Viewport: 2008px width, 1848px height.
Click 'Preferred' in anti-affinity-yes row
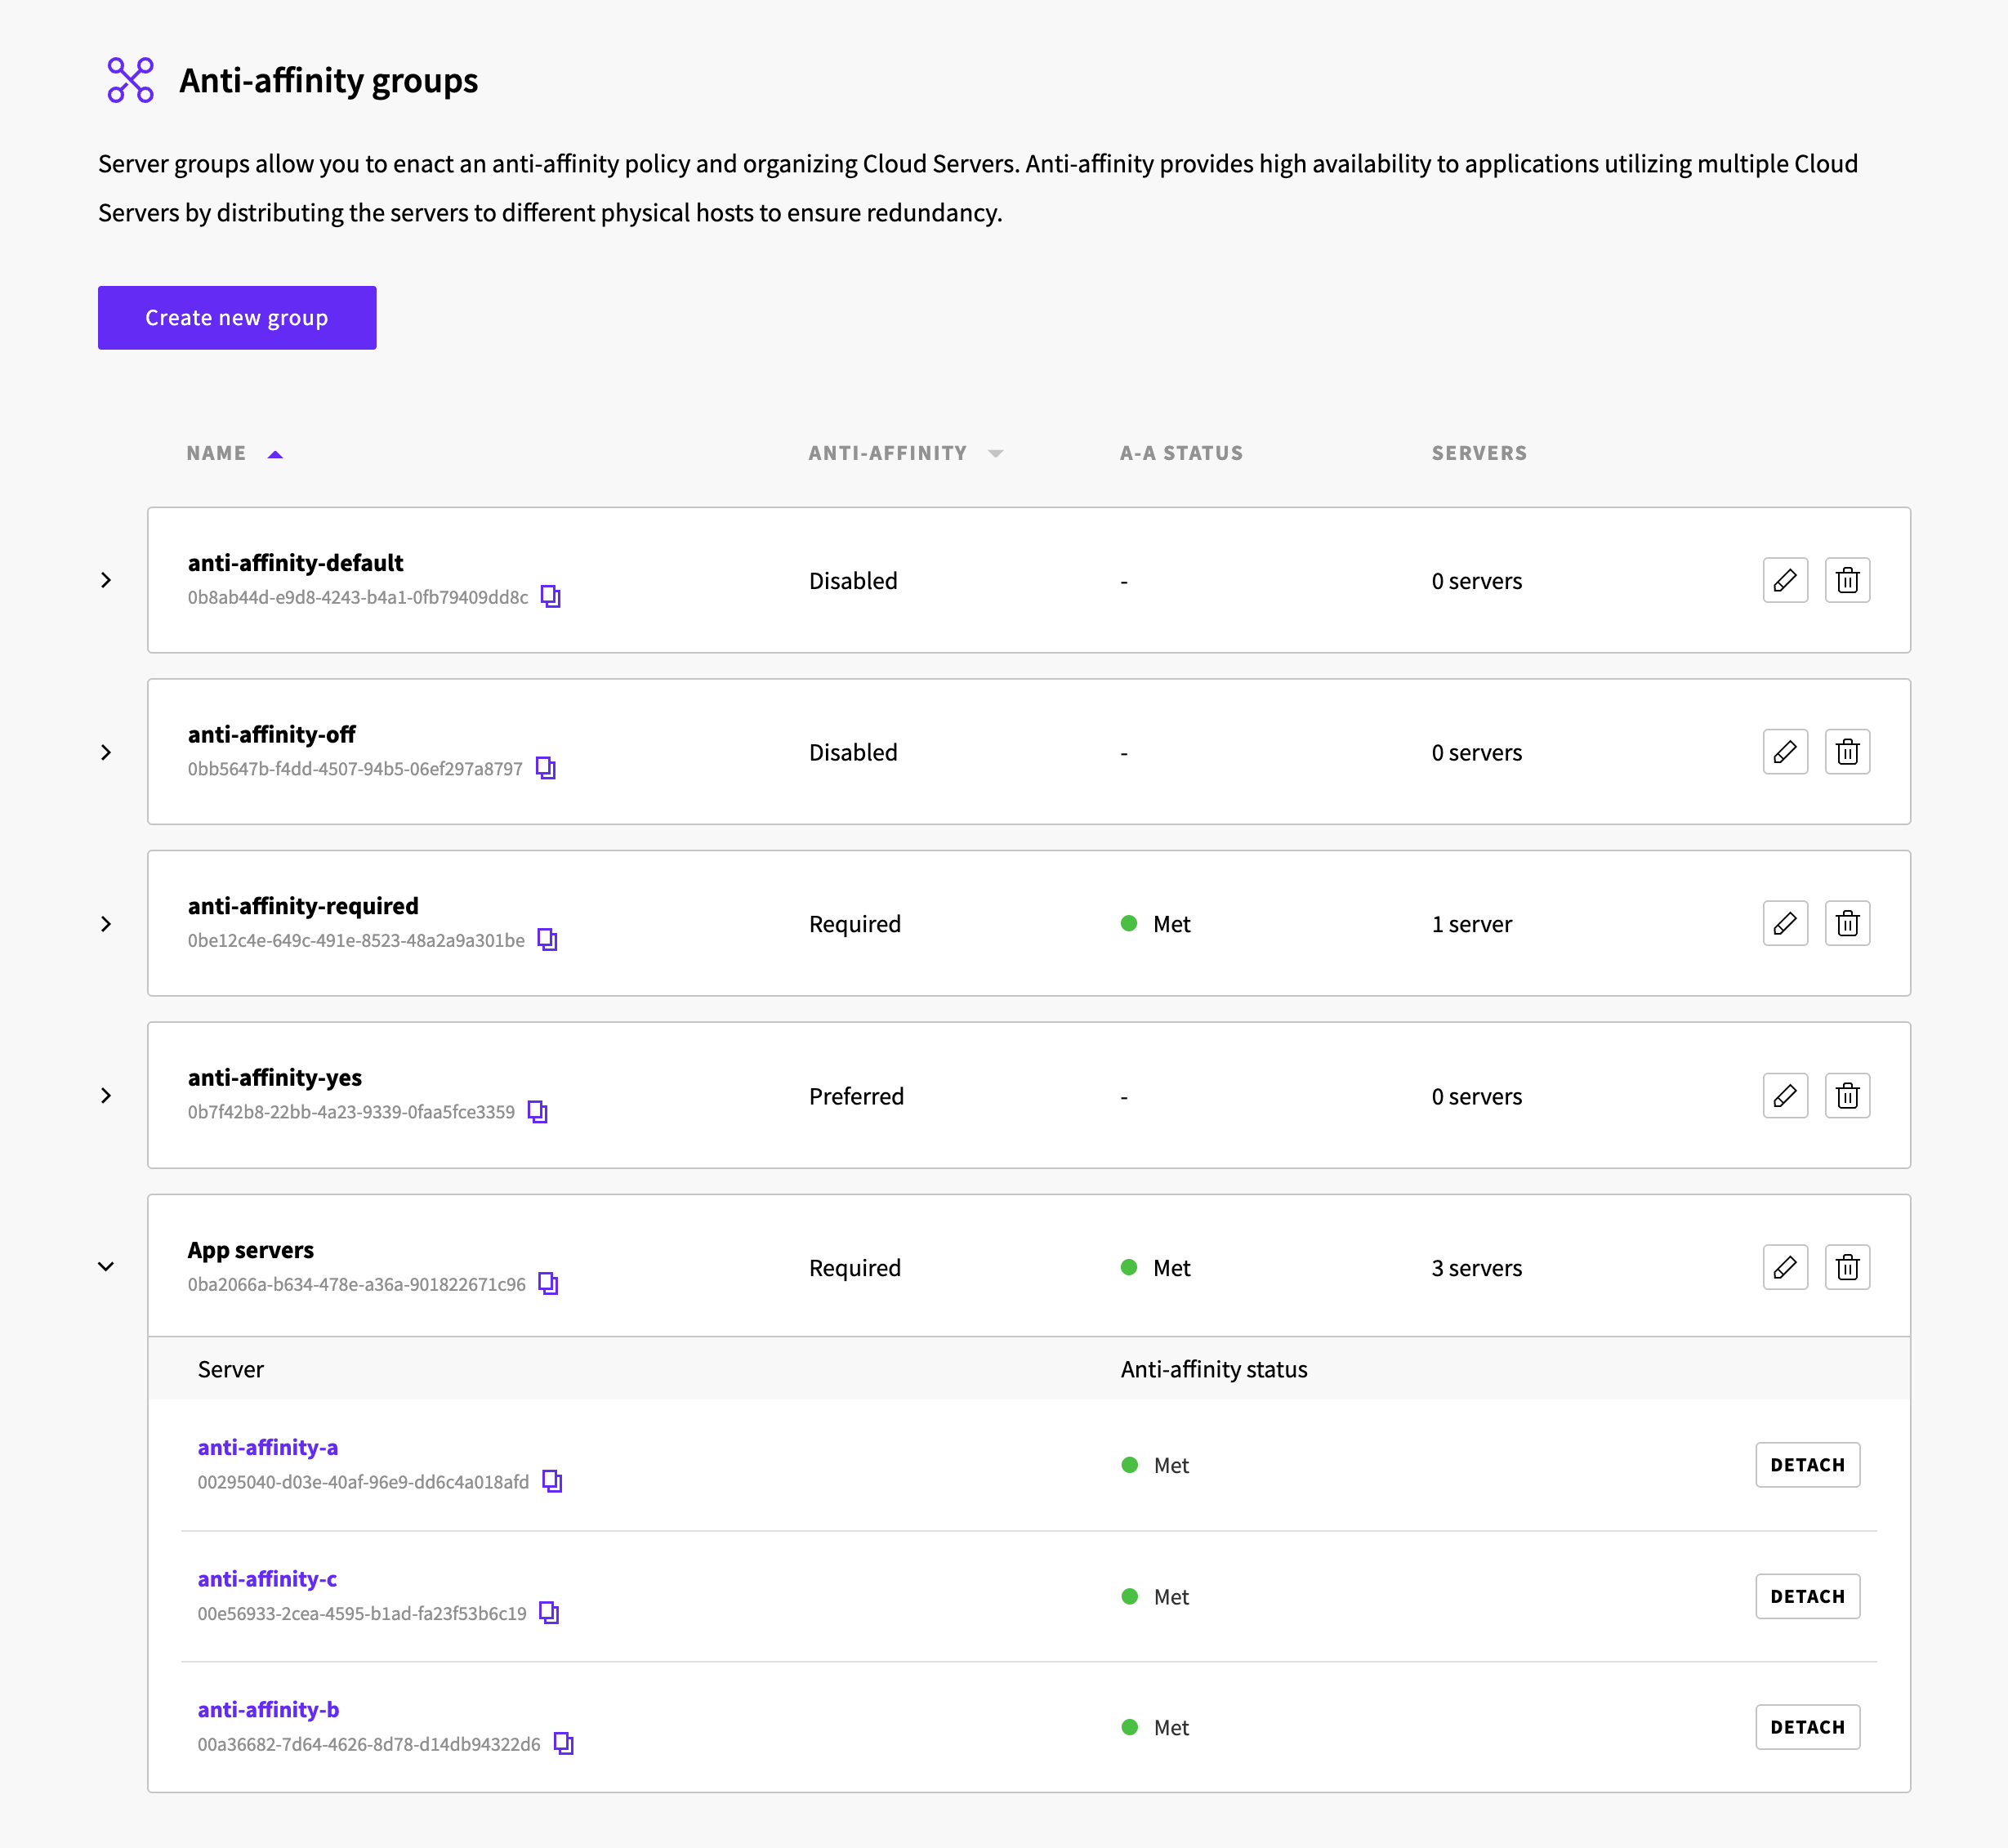point(856,1096)
